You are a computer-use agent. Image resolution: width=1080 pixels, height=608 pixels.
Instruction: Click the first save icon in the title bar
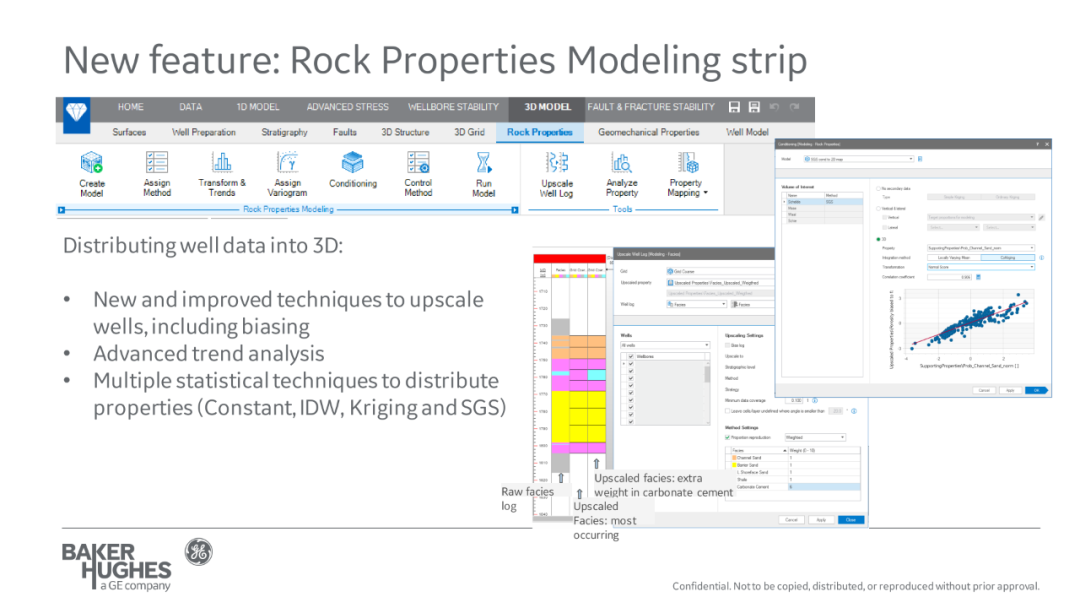tap(734, 107)
